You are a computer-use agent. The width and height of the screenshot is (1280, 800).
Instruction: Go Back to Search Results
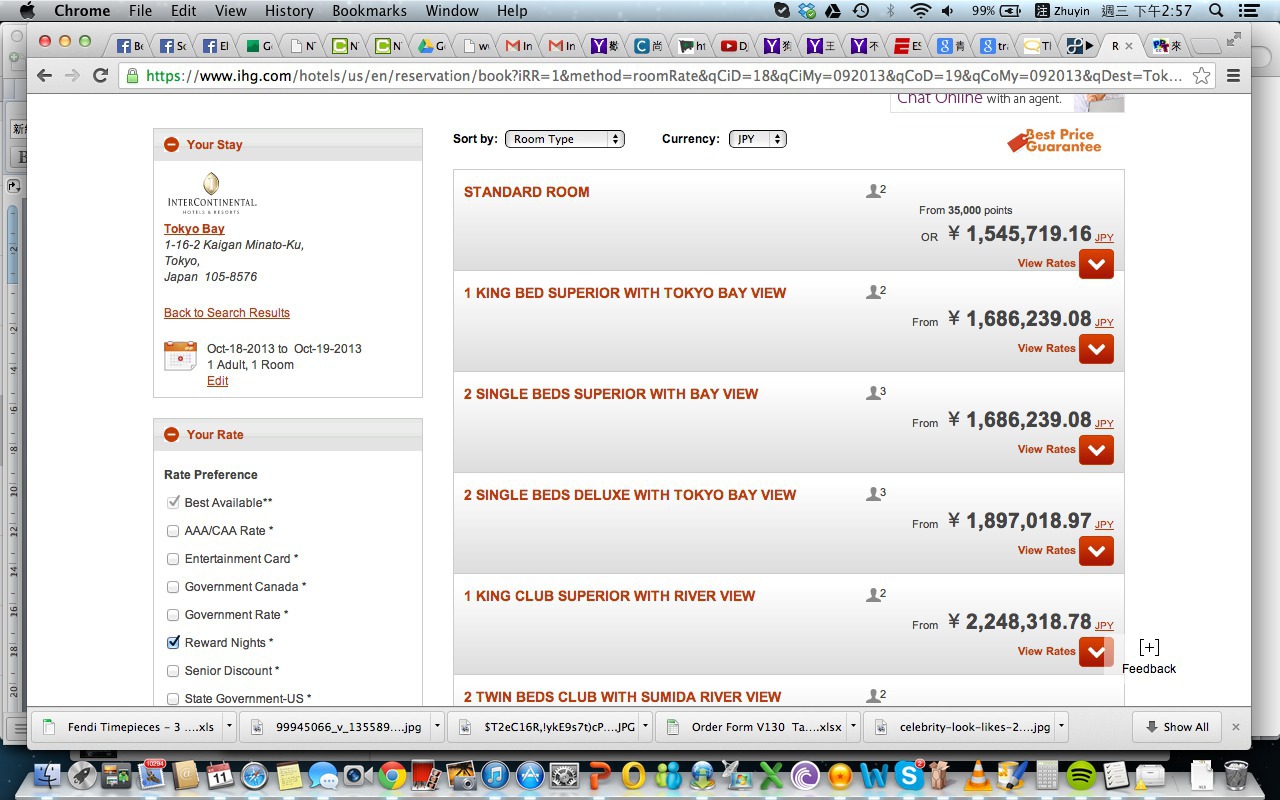[227, 313]
